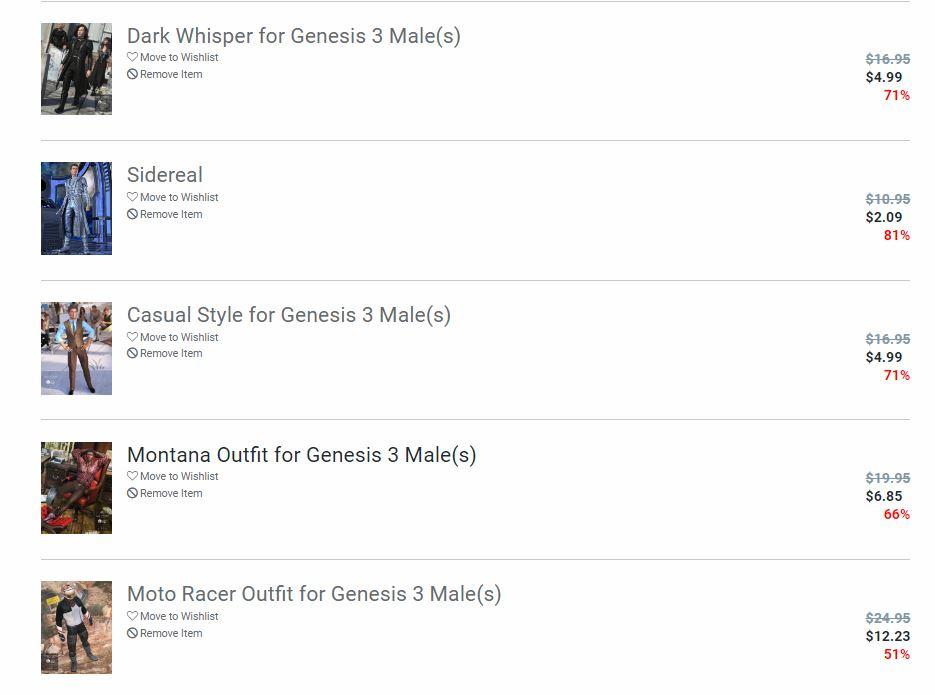
Task: Click Casual Style product thumbnail
Action: tap(76, 348)
